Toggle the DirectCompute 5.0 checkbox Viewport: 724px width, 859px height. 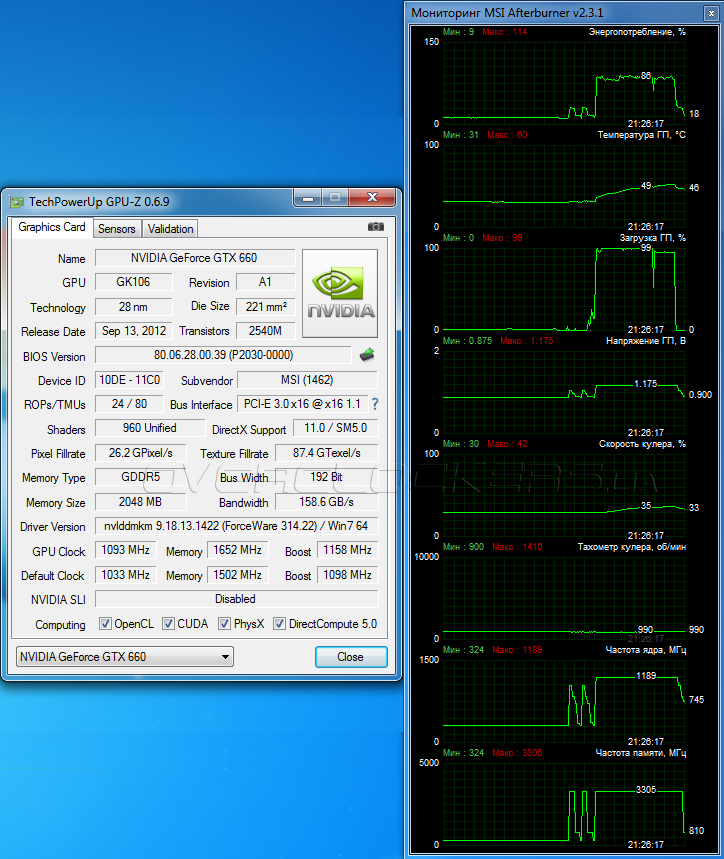[x=279, y=623]
